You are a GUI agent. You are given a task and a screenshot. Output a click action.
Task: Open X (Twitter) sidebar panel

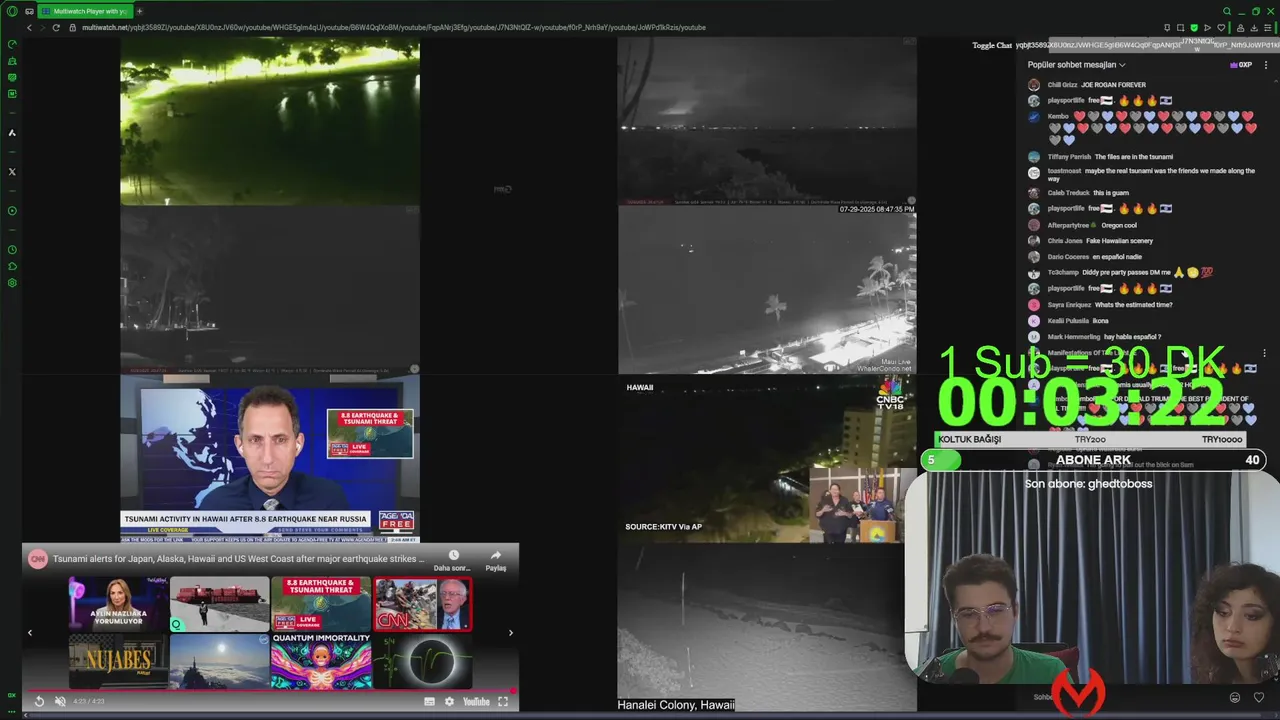coord(12,171)
